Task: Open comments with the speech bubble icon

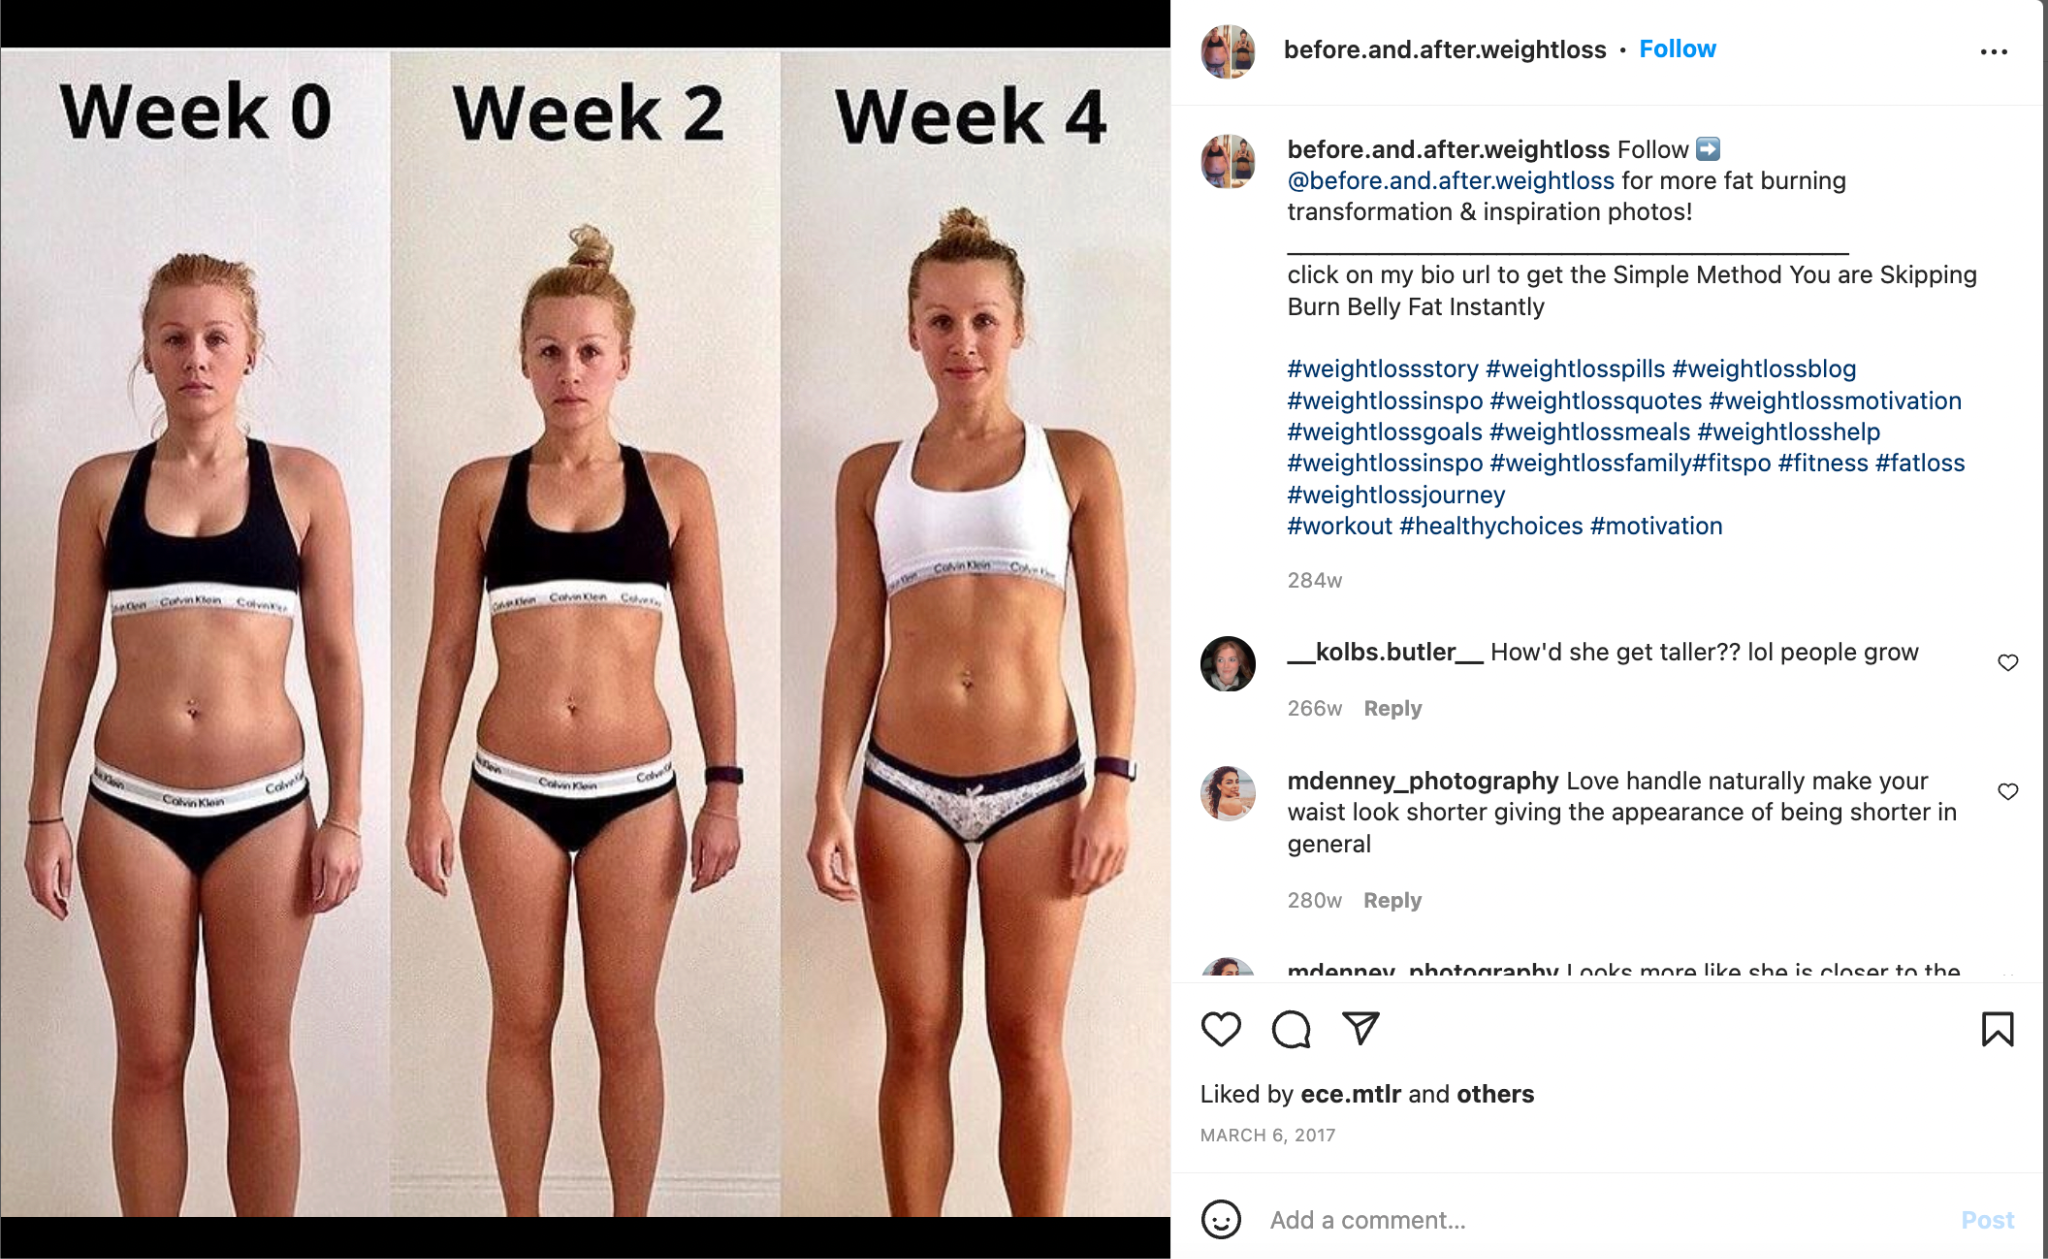Action: [x=1291, y=1029]
